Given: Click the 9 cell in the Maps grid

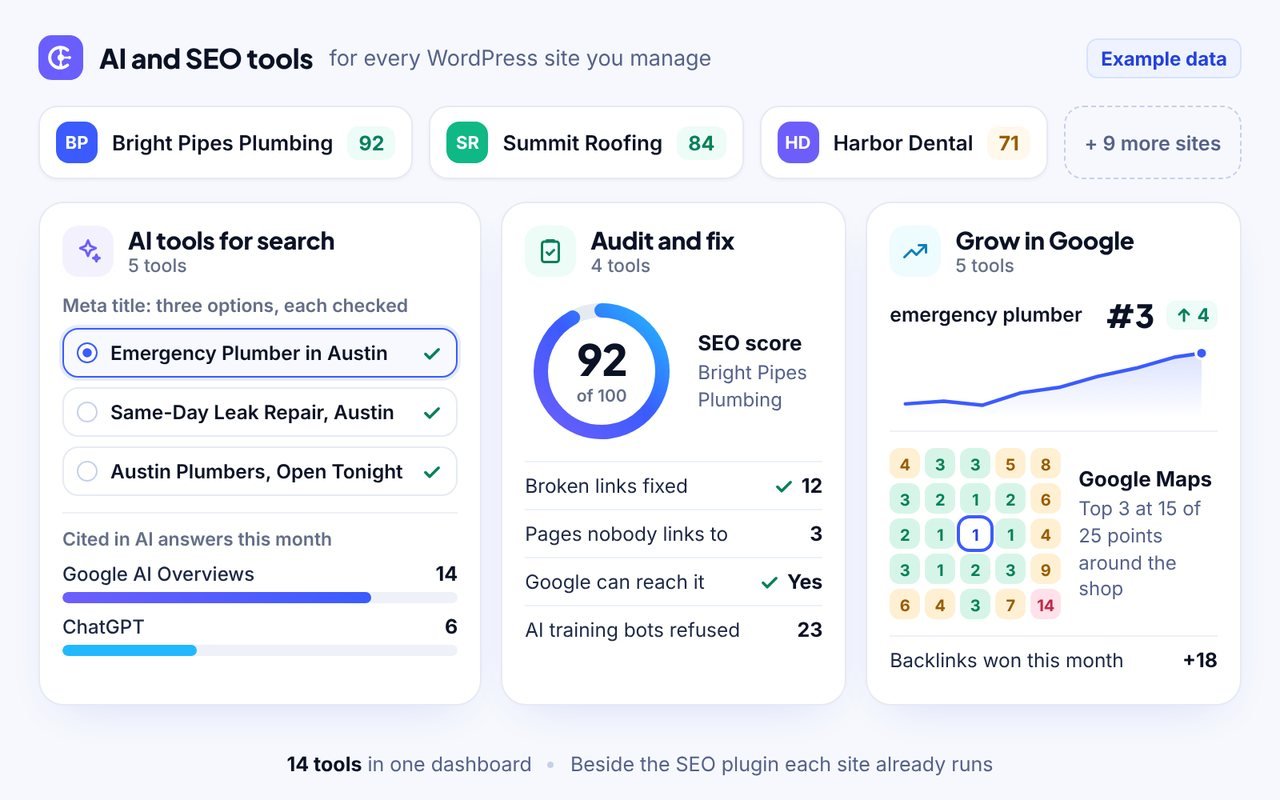Looking at the screenshot, I should tap(1045, 569).
